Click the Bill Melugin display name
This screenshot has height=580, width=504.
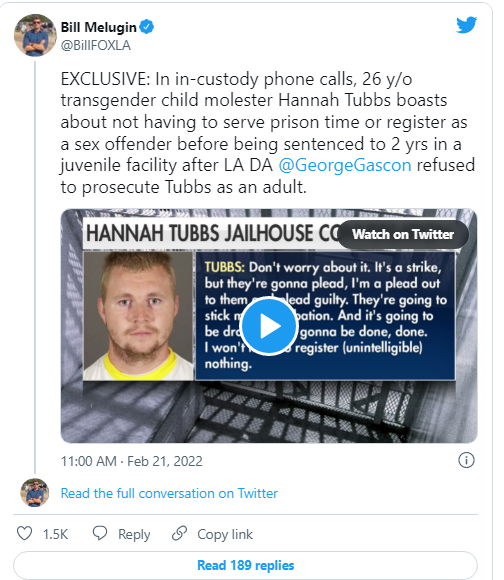click(98, 27)
